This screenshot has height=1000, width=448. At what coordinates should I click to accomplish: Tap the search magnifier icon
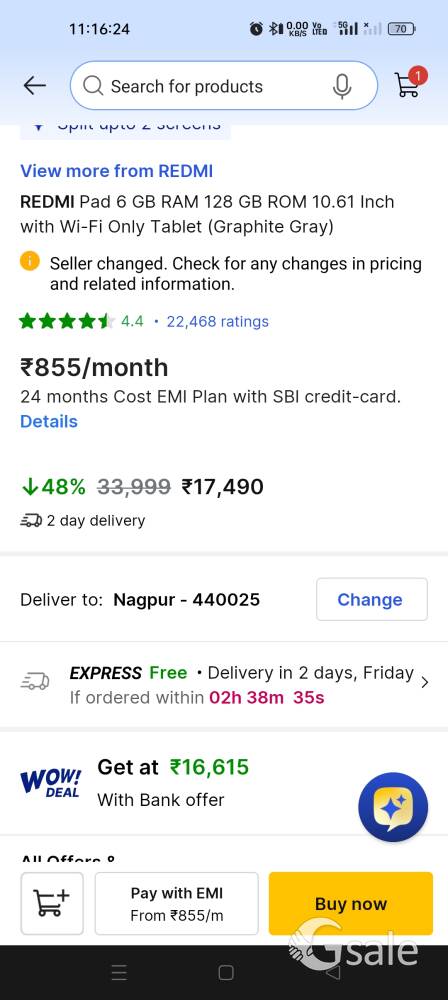(x=93, y=86)
